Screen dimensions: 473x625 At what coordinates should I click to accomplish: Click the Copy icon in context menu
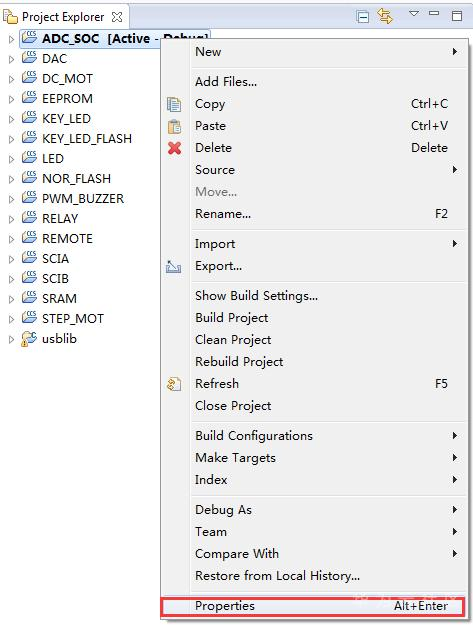[x=174, y=104]
